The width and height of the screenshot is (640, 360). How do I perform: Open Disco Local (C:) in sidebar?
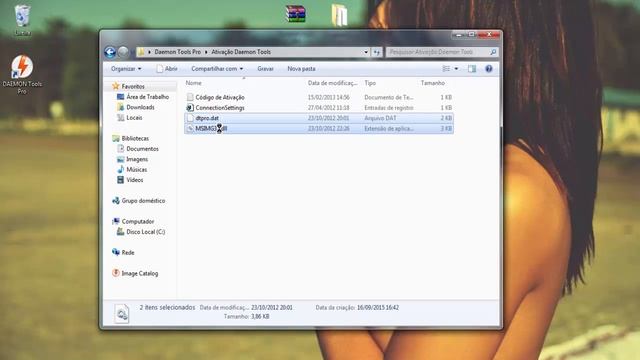146,231
